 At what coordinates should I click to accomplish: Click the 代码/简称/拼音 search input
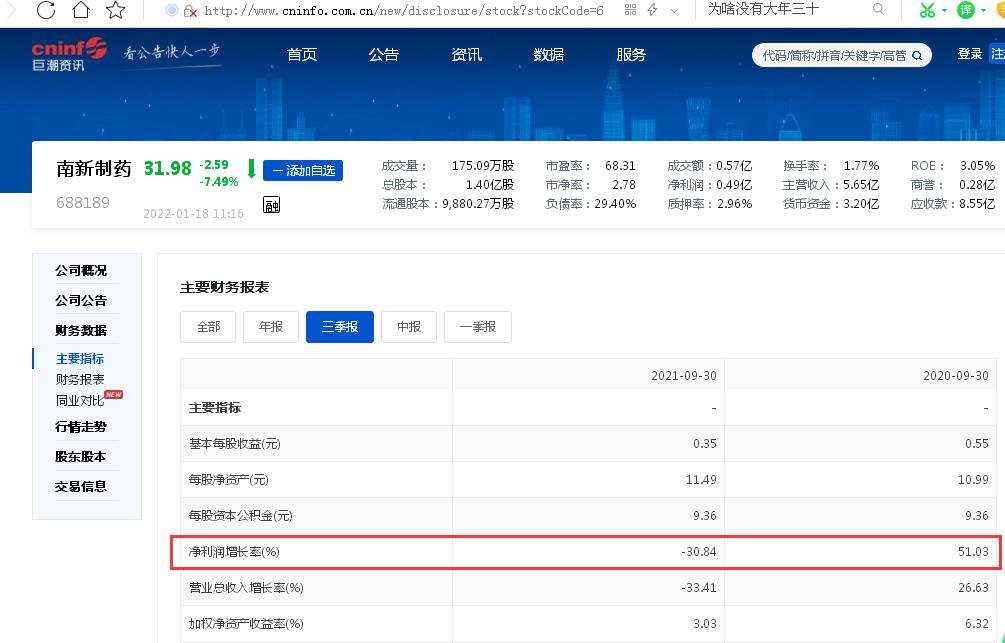(x=835, y=56)
